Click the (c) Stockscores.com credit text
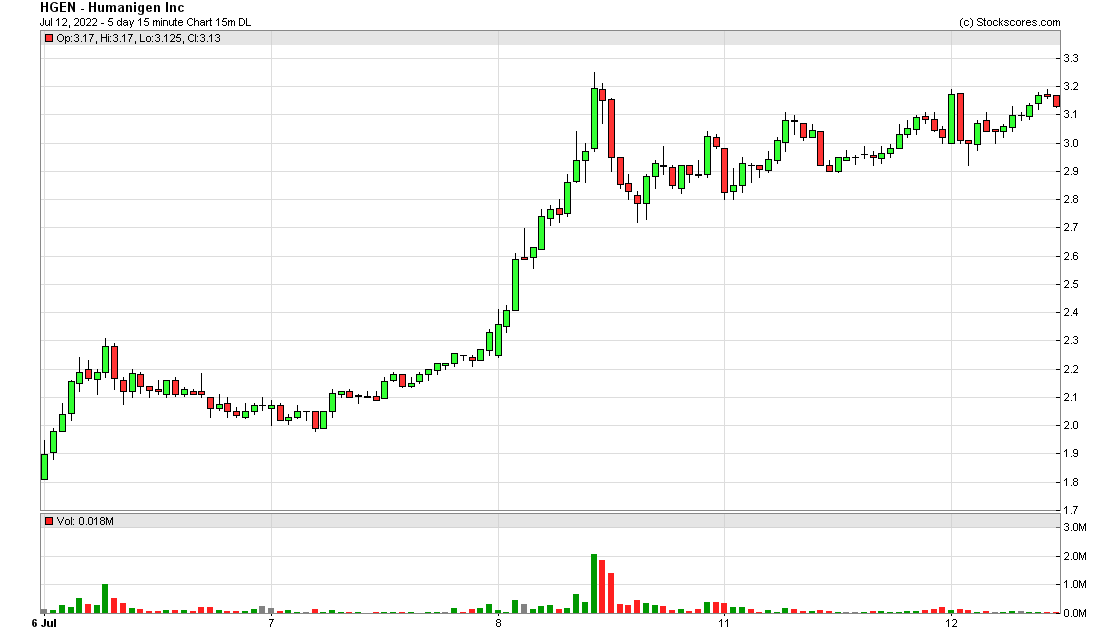The height and width of the screenshot is (644, 1100). [x=1010, y=22]
